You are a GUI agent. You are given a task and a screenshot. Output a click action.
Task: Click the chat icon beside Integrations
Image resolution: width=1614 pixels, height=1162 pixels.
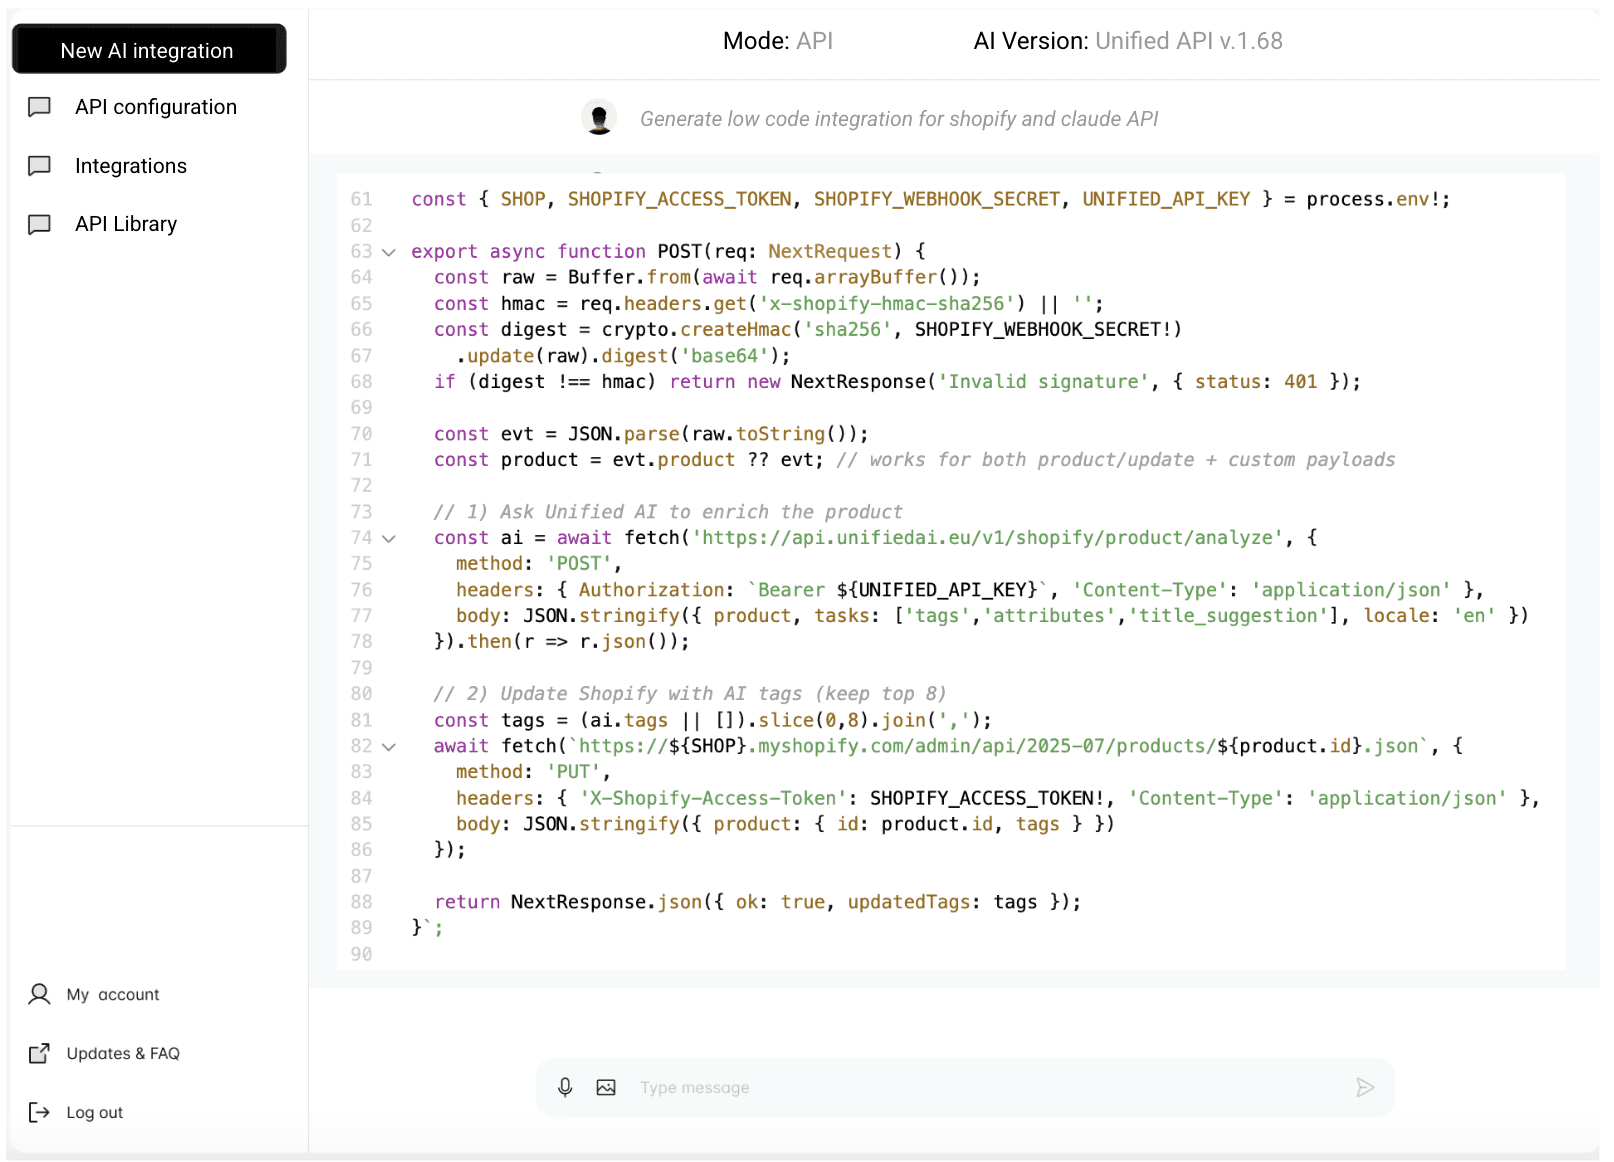(x=39, y=166)
